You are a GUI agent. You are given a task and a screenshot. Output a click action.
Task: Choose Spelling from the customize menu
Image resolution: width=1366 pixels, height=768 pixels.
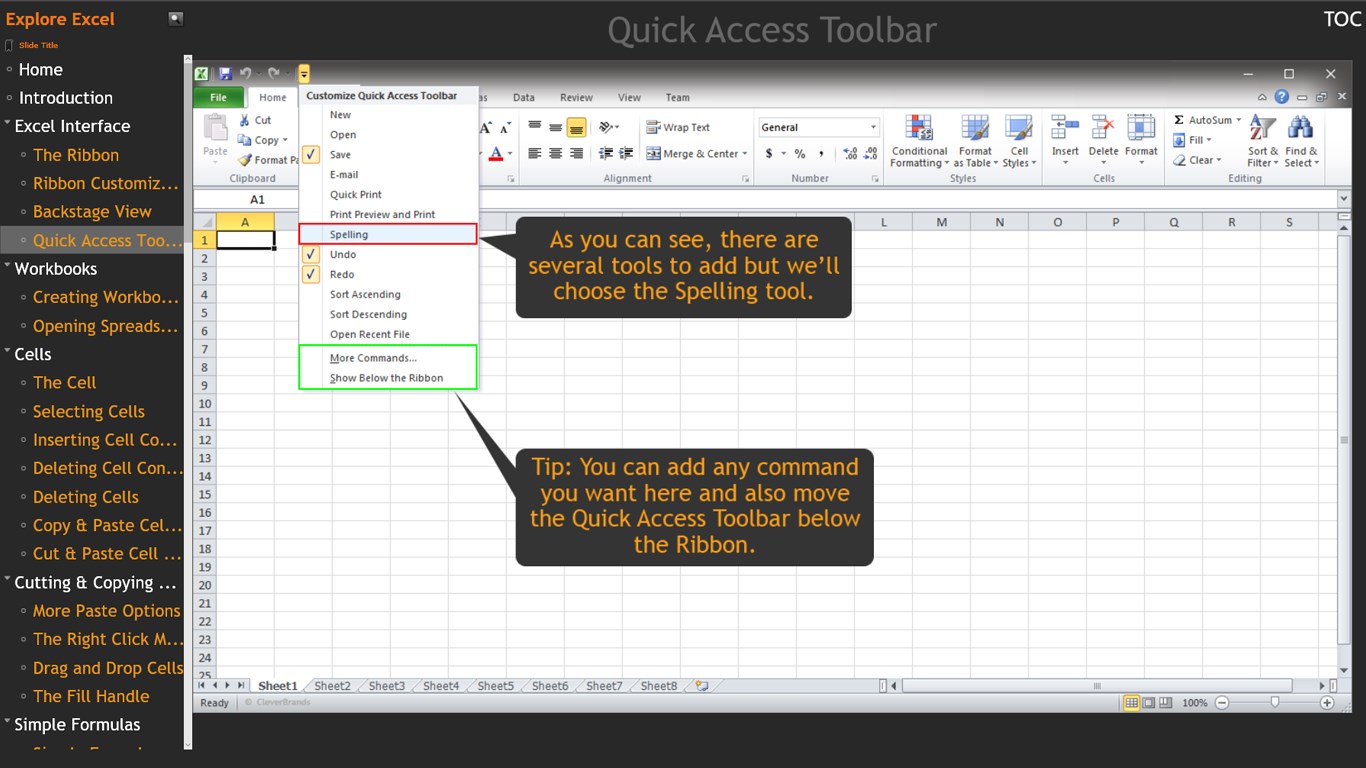pos(389,234)
